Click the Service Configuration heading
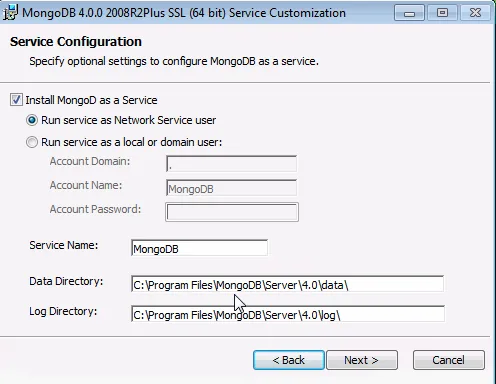The height and width of the screenshot is (384, 496). coord(76,42)
